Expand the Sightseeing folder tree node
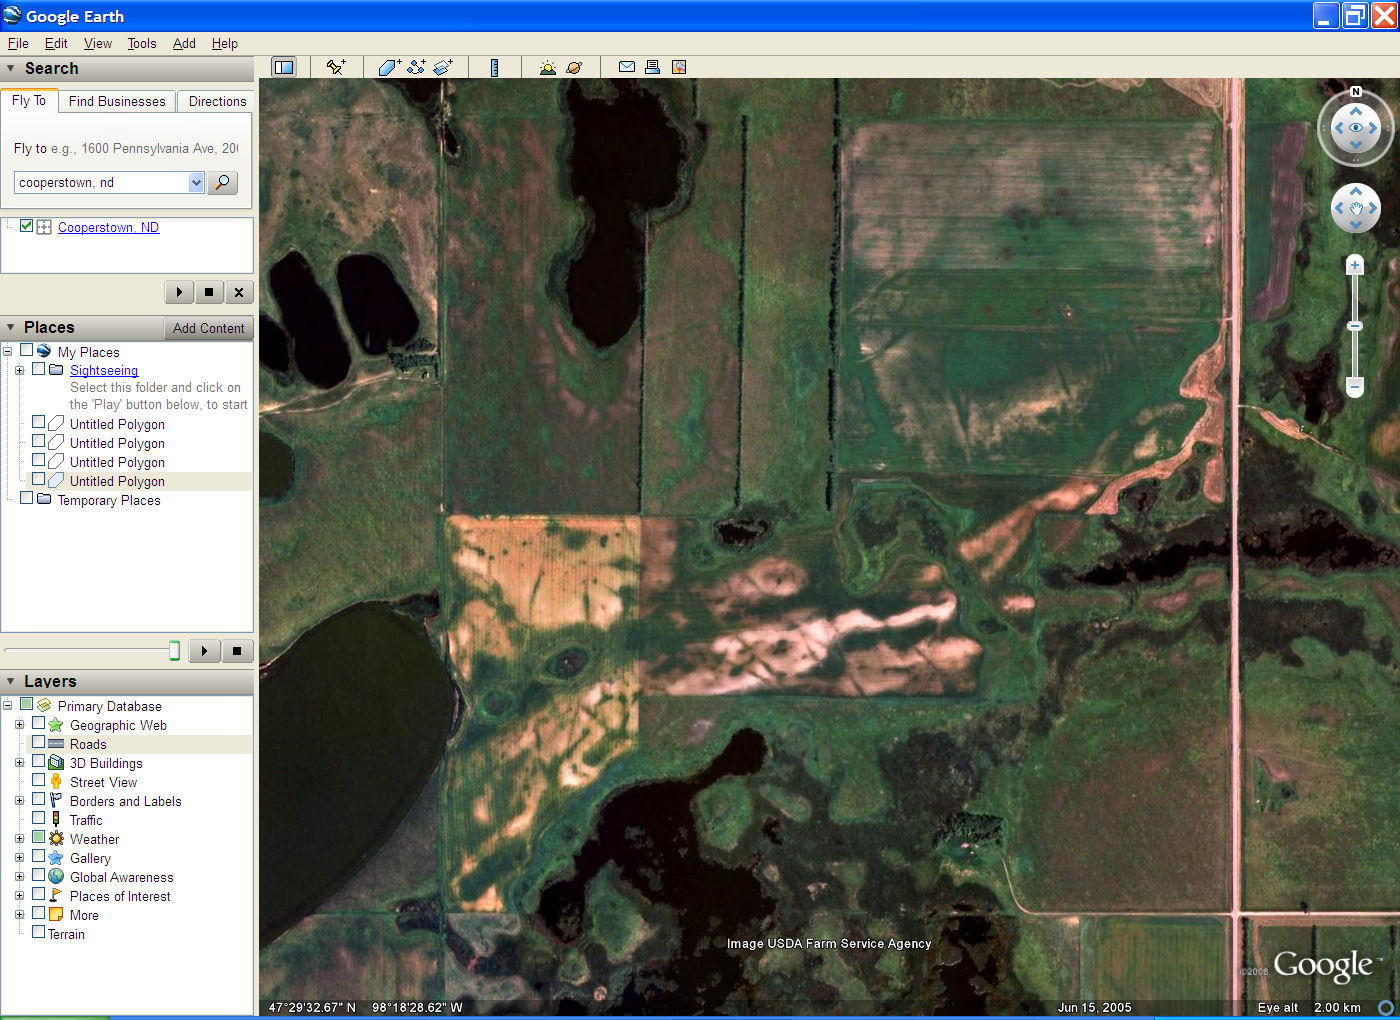 [19, 370]
